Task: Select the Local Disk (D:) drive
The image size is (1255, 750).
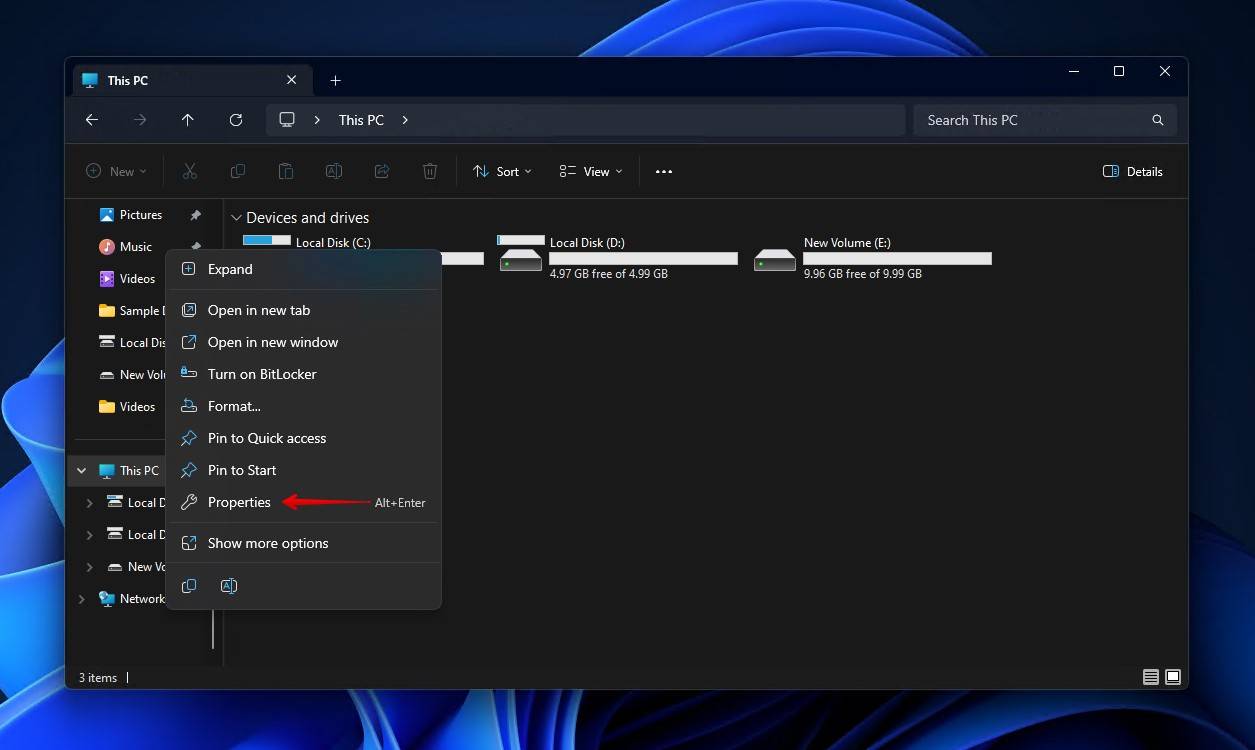Action: click(618, 258)
